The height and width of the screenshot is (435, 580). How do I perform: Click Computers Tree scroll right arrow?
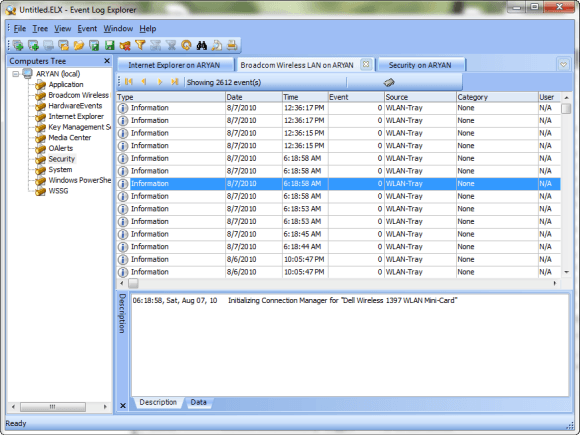tap(105, 407)
